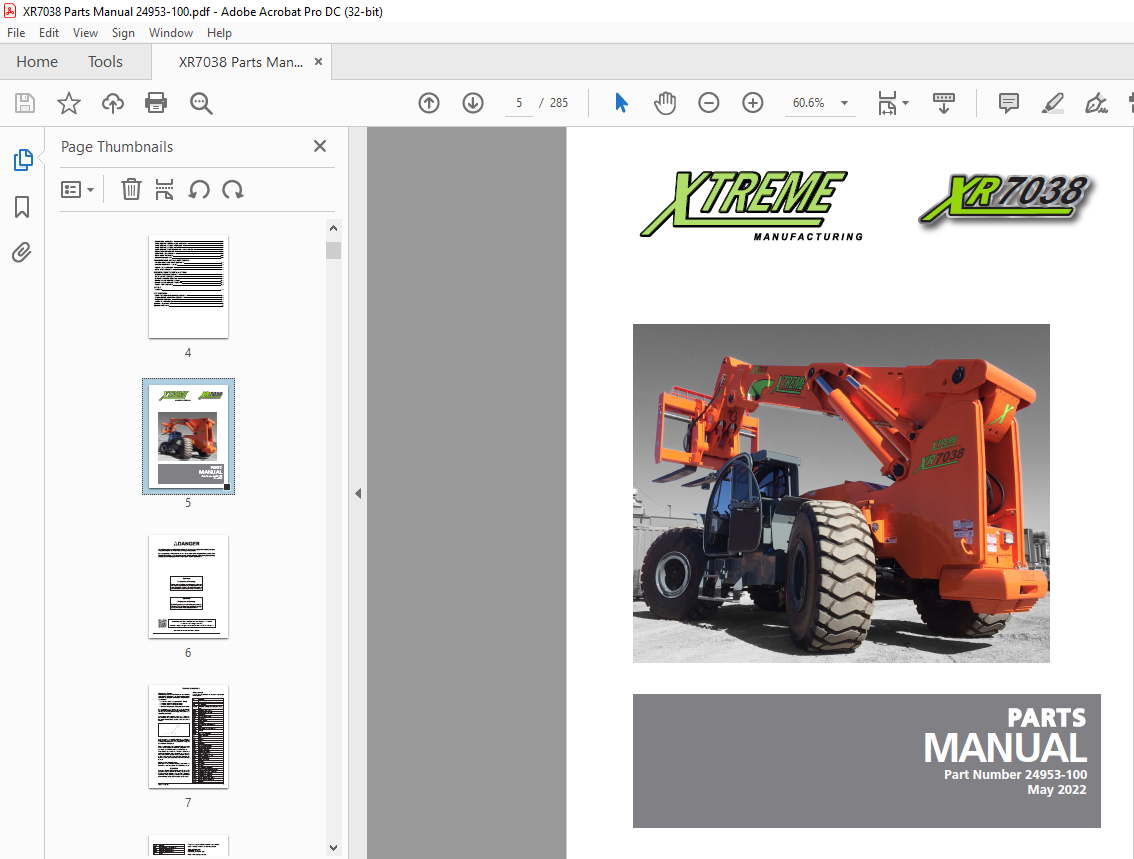Click the 'Page Thumbnails' panel title
Viewport: 1134px width, 859px height.
pyautogui.click(x=117, y=146)
